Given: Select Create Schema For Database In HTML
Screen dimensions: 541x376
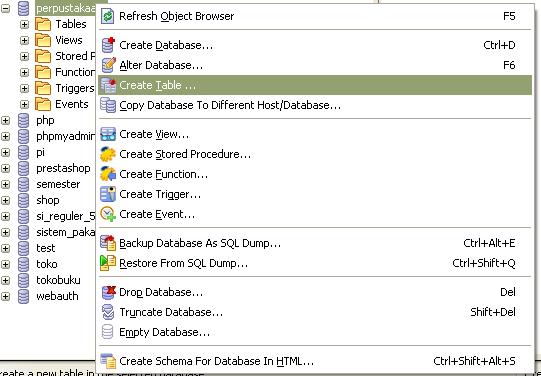Looking at the screenshot, I should (315, 361).
